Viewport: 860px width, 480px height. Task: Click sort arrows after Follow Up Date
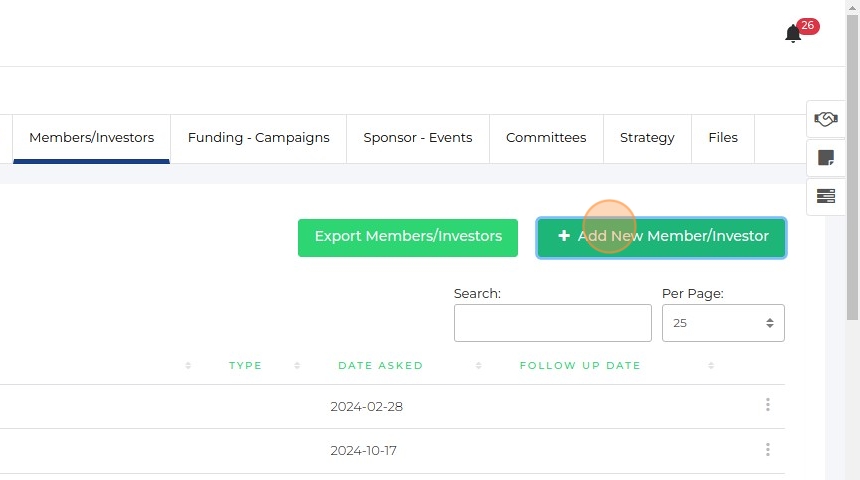point(711,366)
